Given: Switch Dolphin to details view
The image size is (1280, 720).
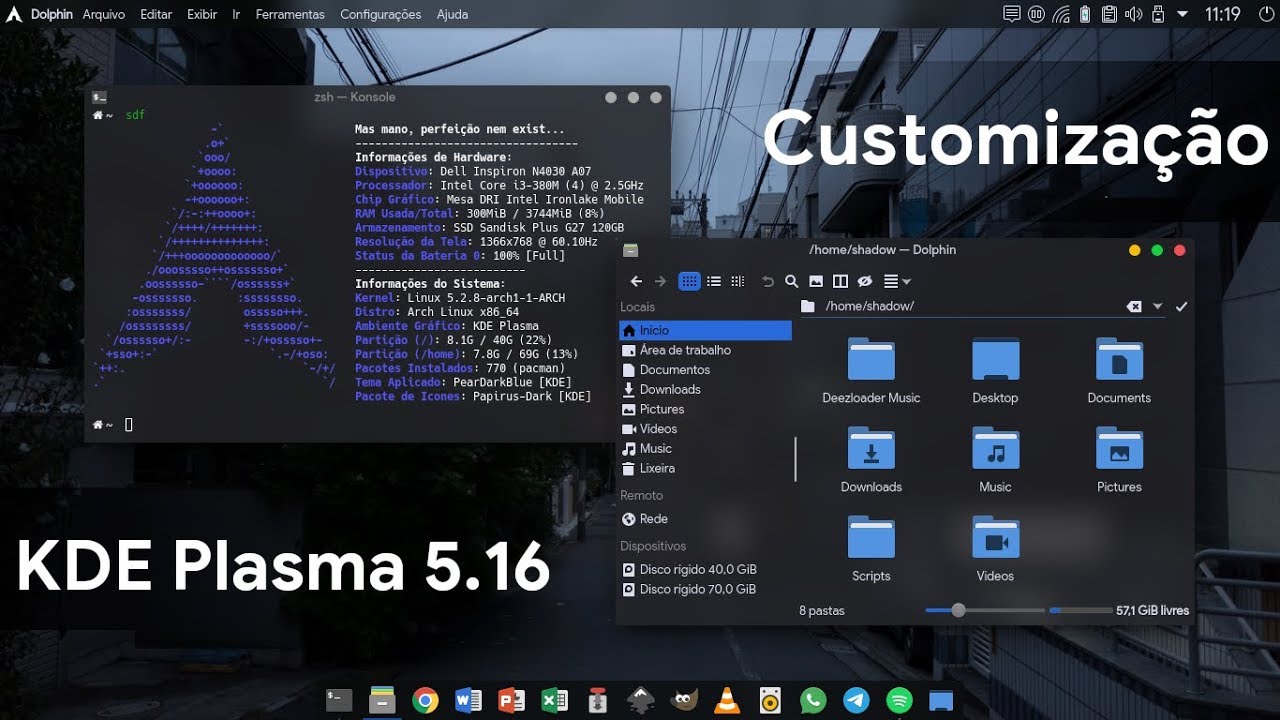Looking at the screenshot, I should pos(738,282).
